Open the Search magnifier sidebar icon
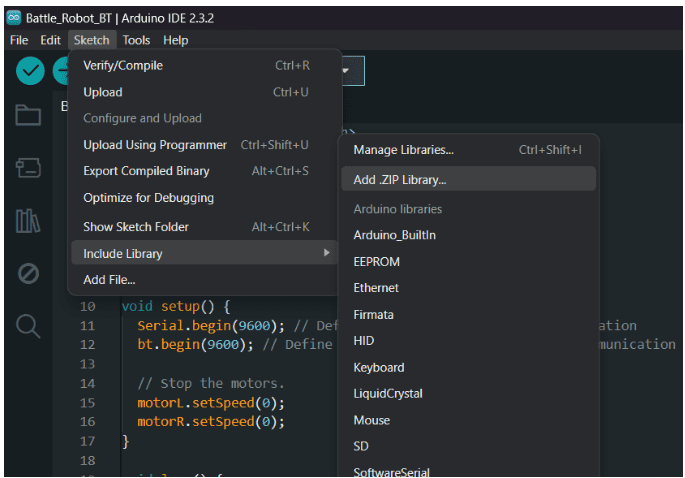Viewport: 685px width, 478px height. coord(28,326)
